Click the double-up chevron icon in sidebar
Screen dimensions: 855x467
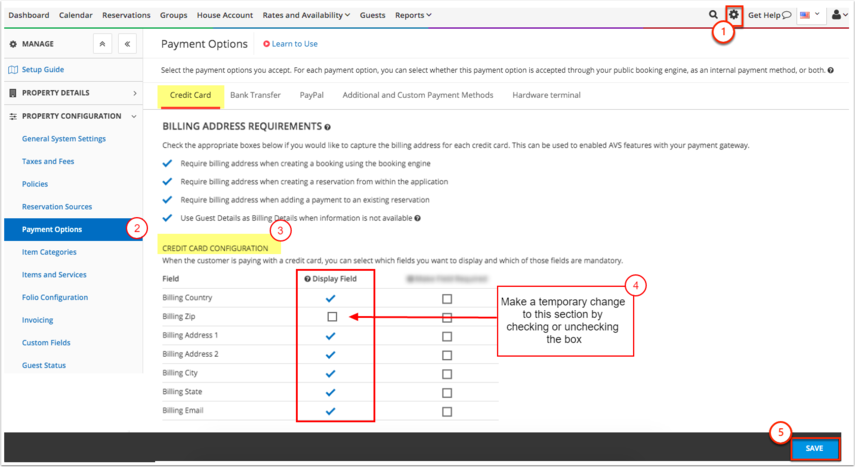102,45
